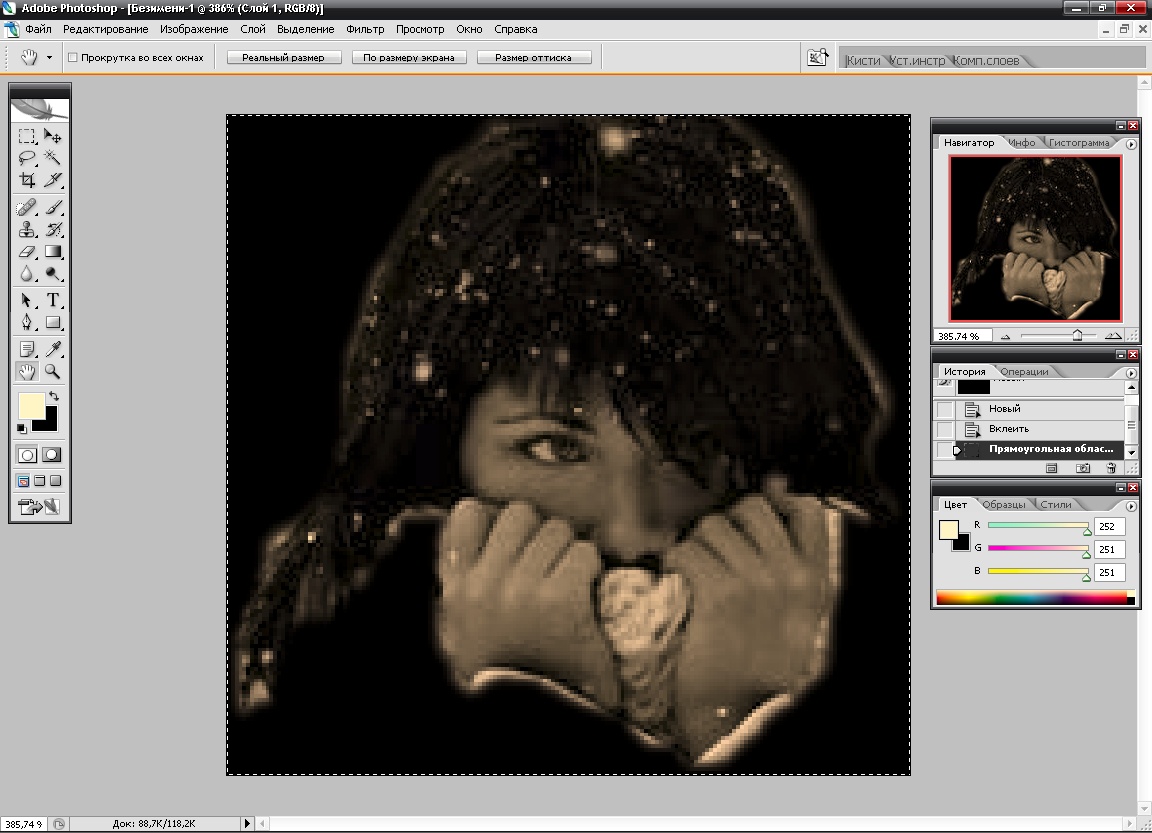Enable 'Прокрутка во всех окнах' checkbox
The width and height of the screenshot is (1152, 833).
[73, 58]
